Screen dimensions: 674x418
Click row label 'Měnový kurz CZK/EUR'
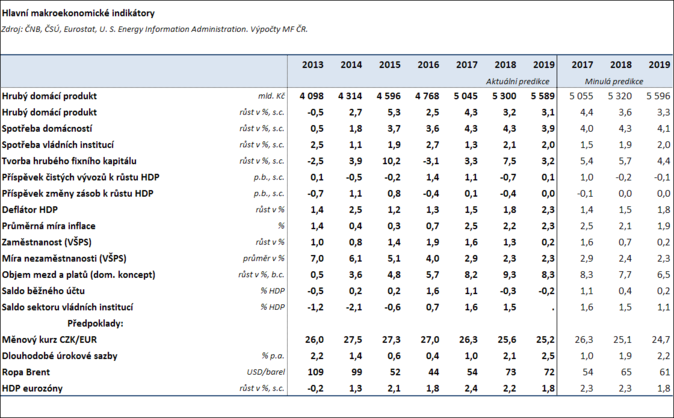pyautogui.click(x=49, y=340)
